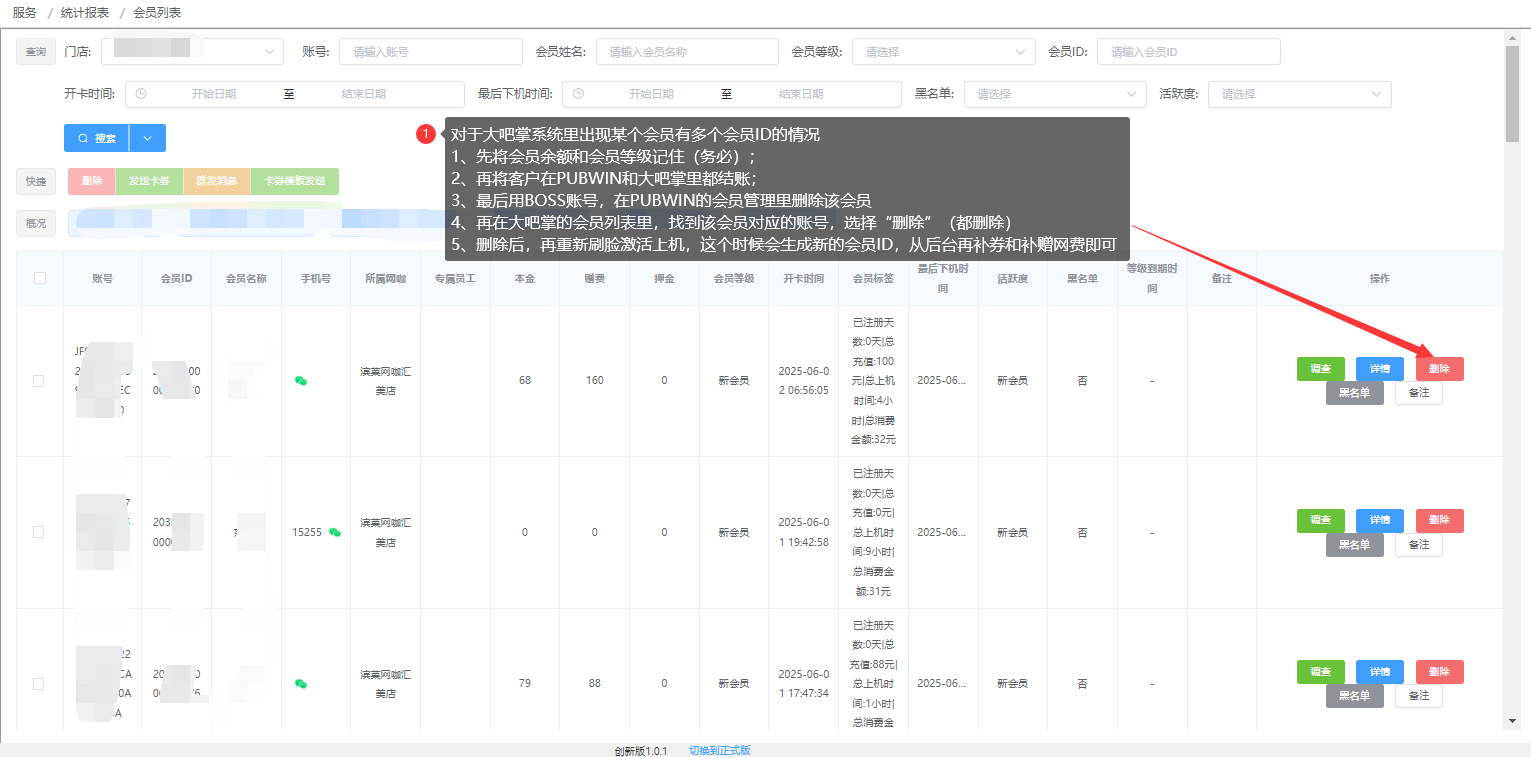Toggle the select-all checkbox in table header
The height and width of the screenshot is (757, 1531).
[40, 278]
